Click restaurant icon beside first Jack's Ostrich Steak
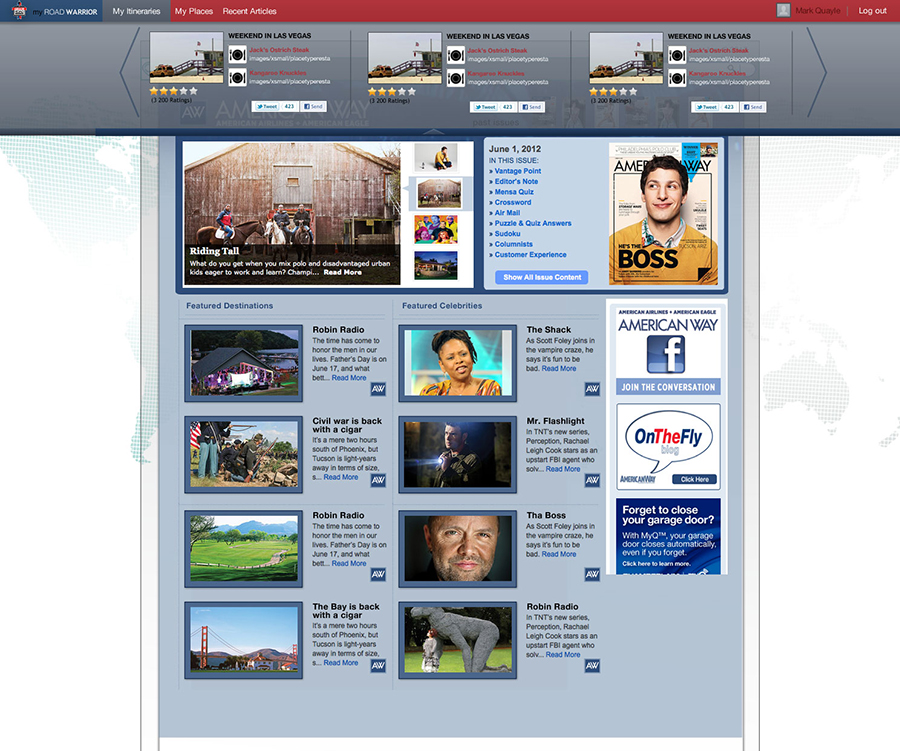This screenshot has height=751, width=900. [x=238, y=54]
